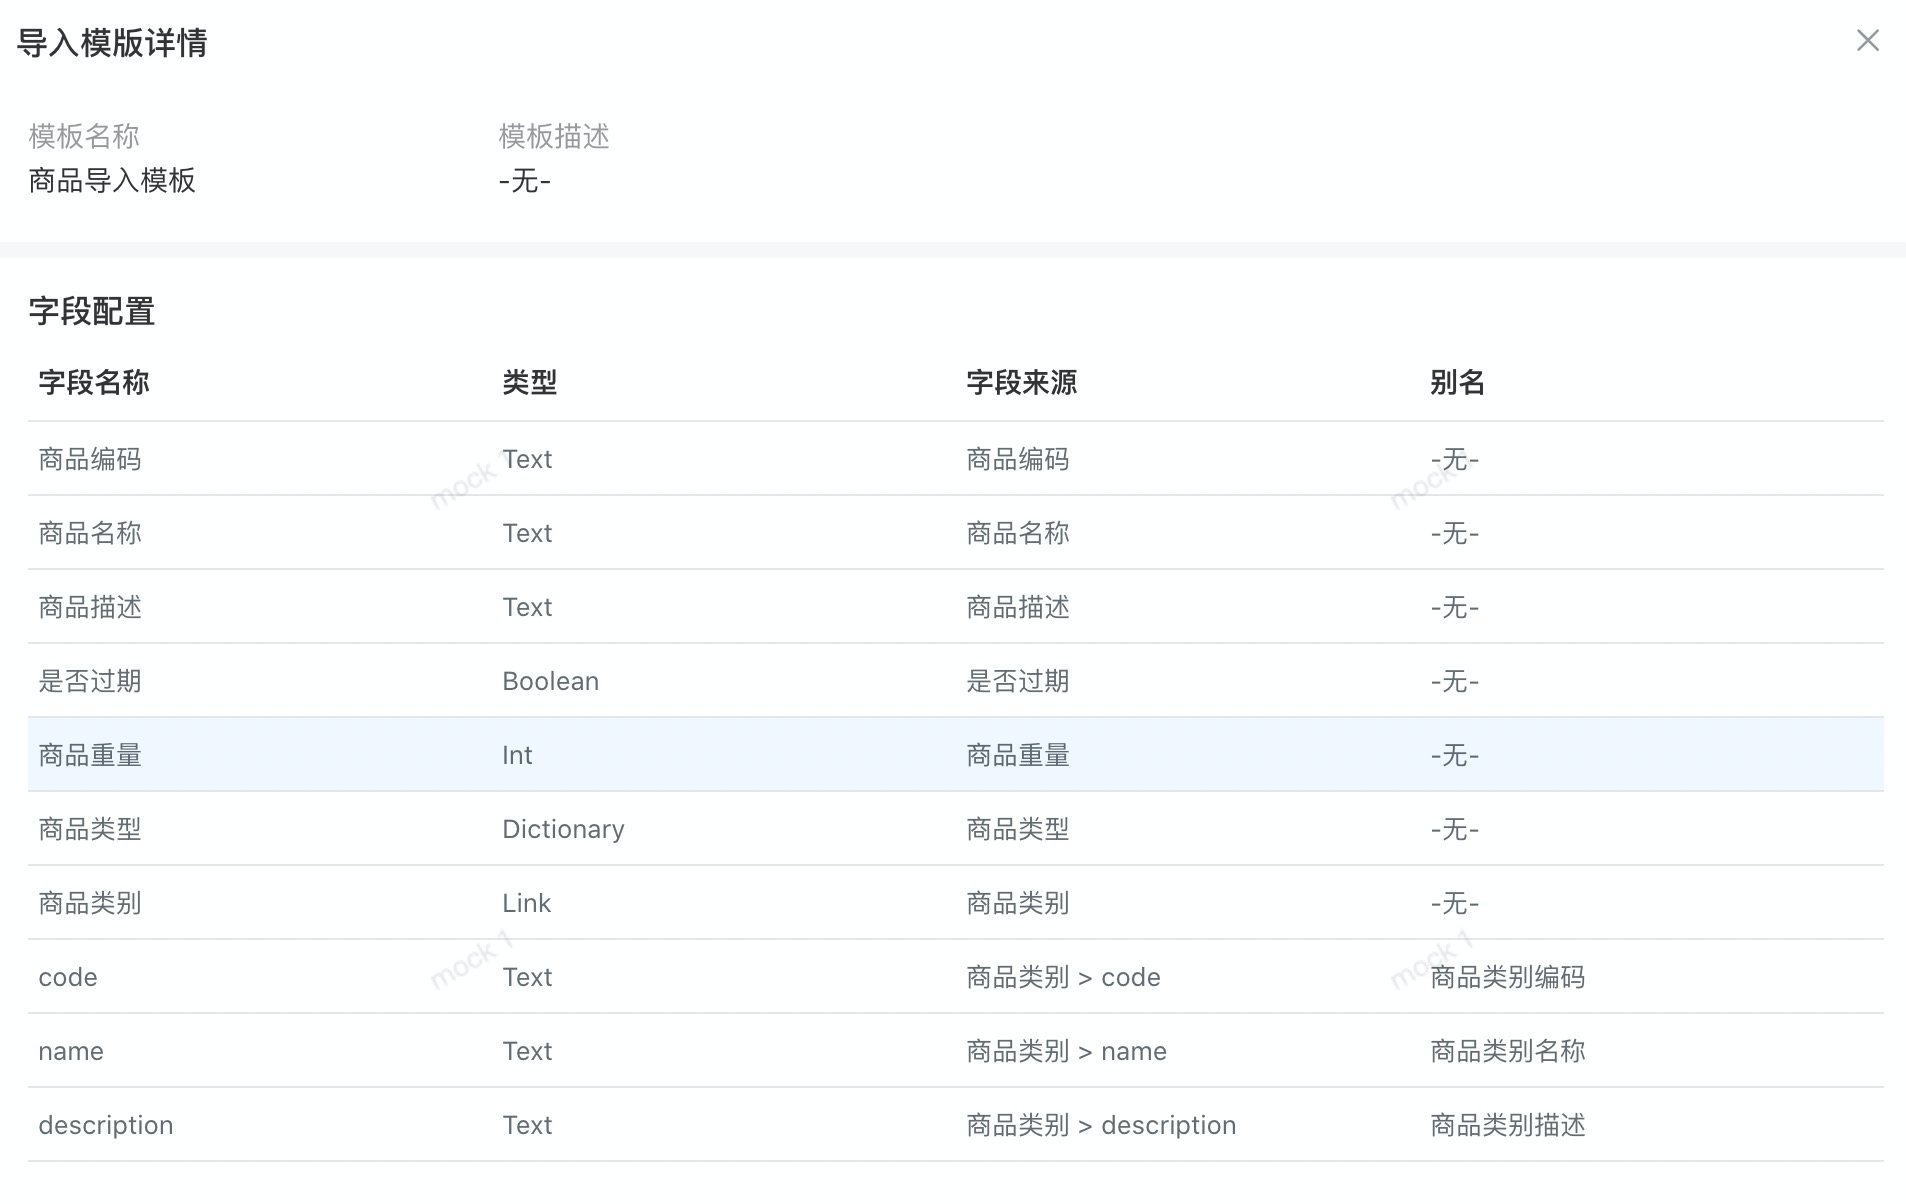This screenshot has height=1204, width=1906.
Task: Click source 商品类别 > code
Action: click(1063, 978)
